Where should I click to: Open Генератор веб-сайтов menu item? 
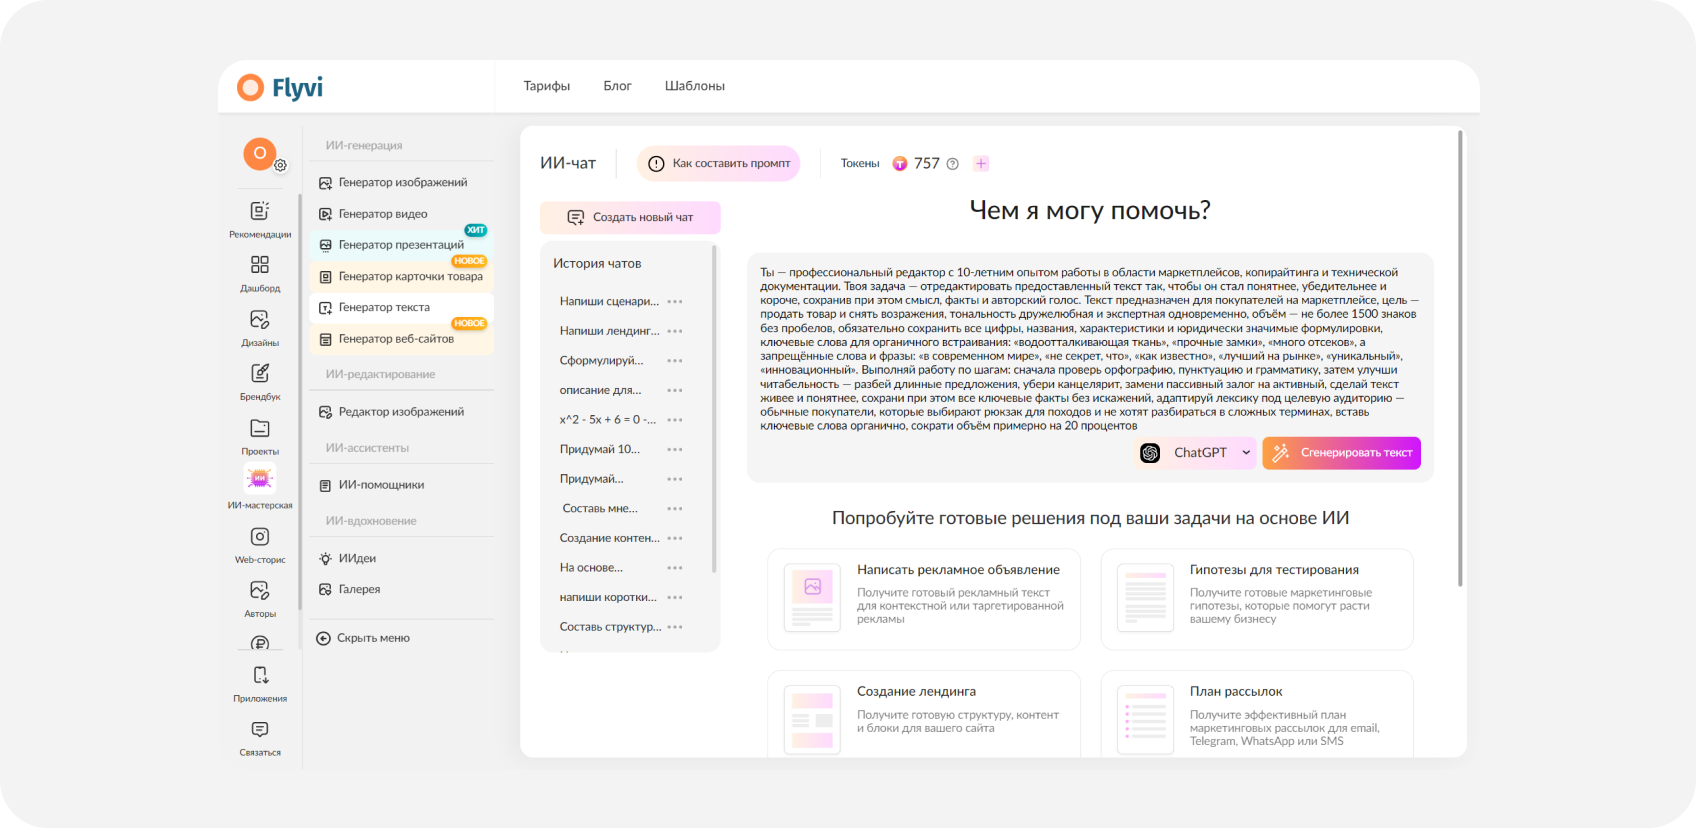pos(402,339)
